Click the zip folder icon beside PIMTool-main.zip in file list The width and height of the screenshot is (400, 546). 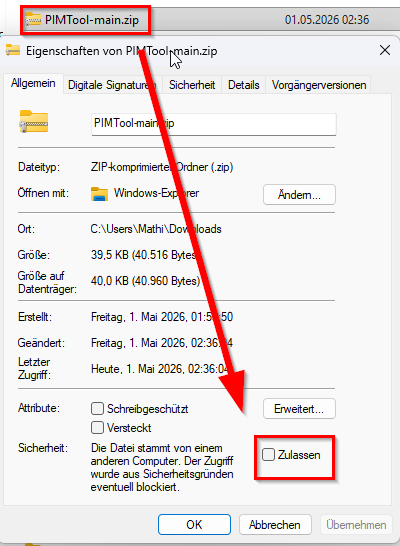click(x=33, y=19)
